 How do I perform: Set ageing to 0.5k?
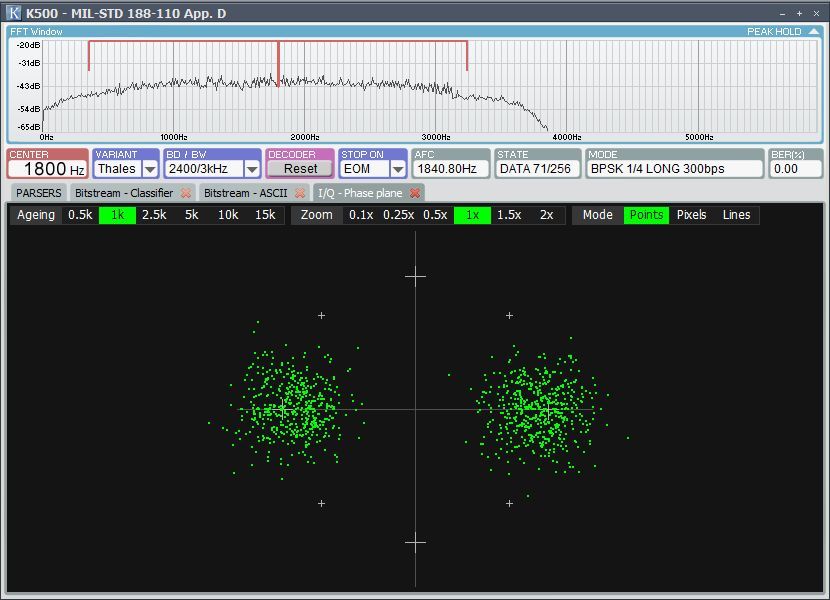(80, 215)
